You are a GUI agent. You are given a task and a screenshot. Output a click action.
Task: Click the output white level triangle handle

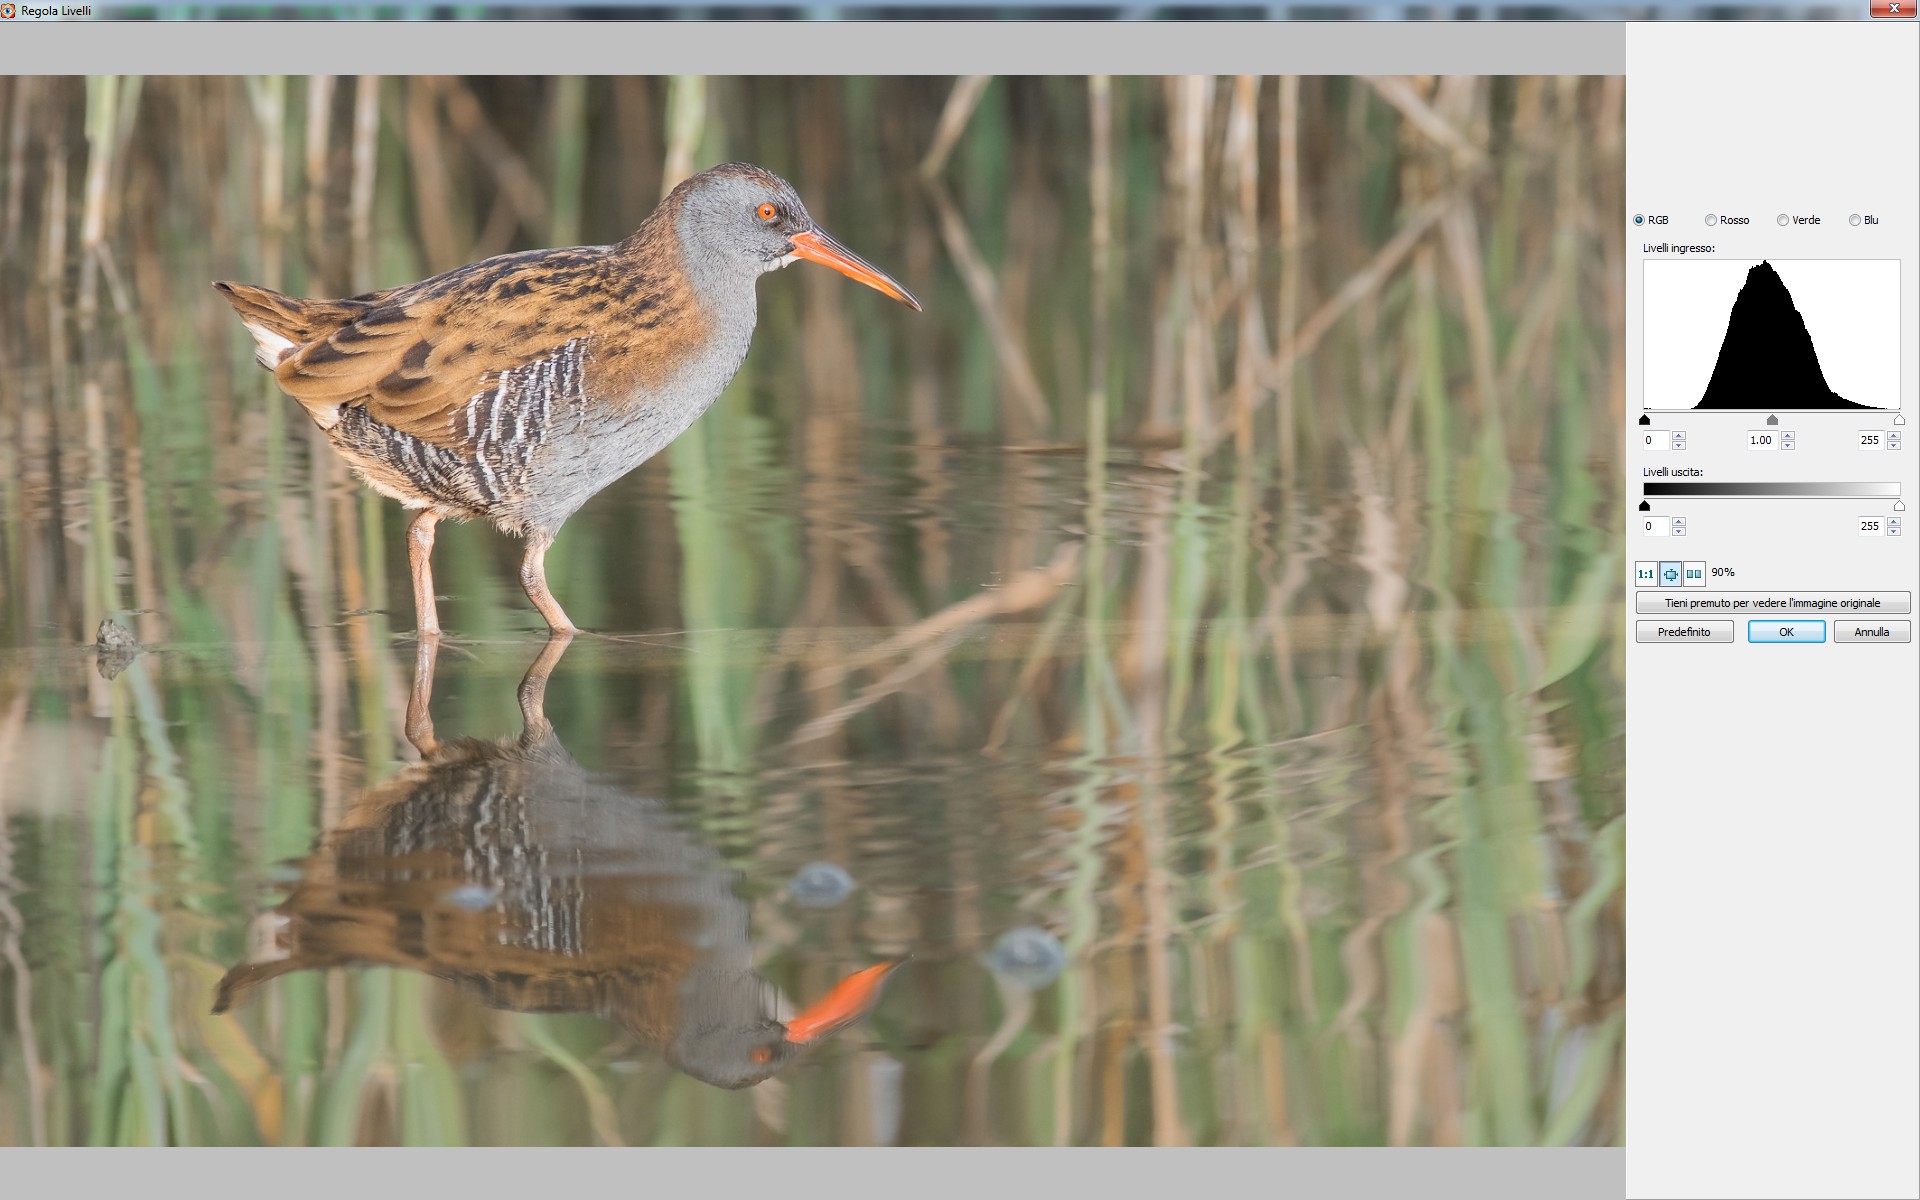[x=1899, y=506]
